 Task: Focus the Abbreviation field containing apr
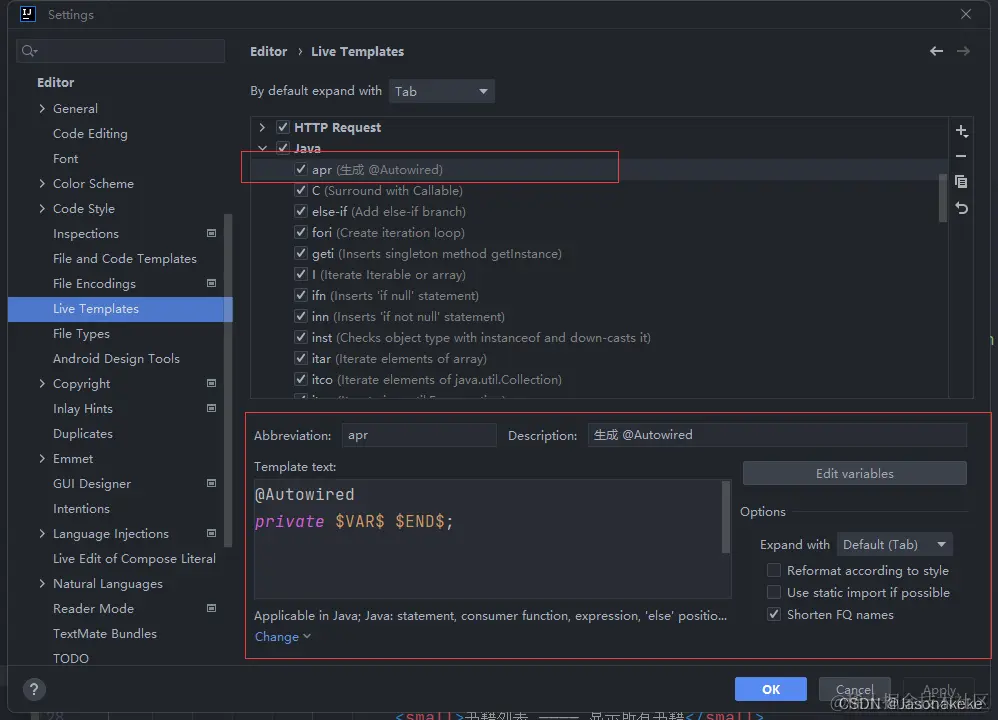[x=419, y=435]
